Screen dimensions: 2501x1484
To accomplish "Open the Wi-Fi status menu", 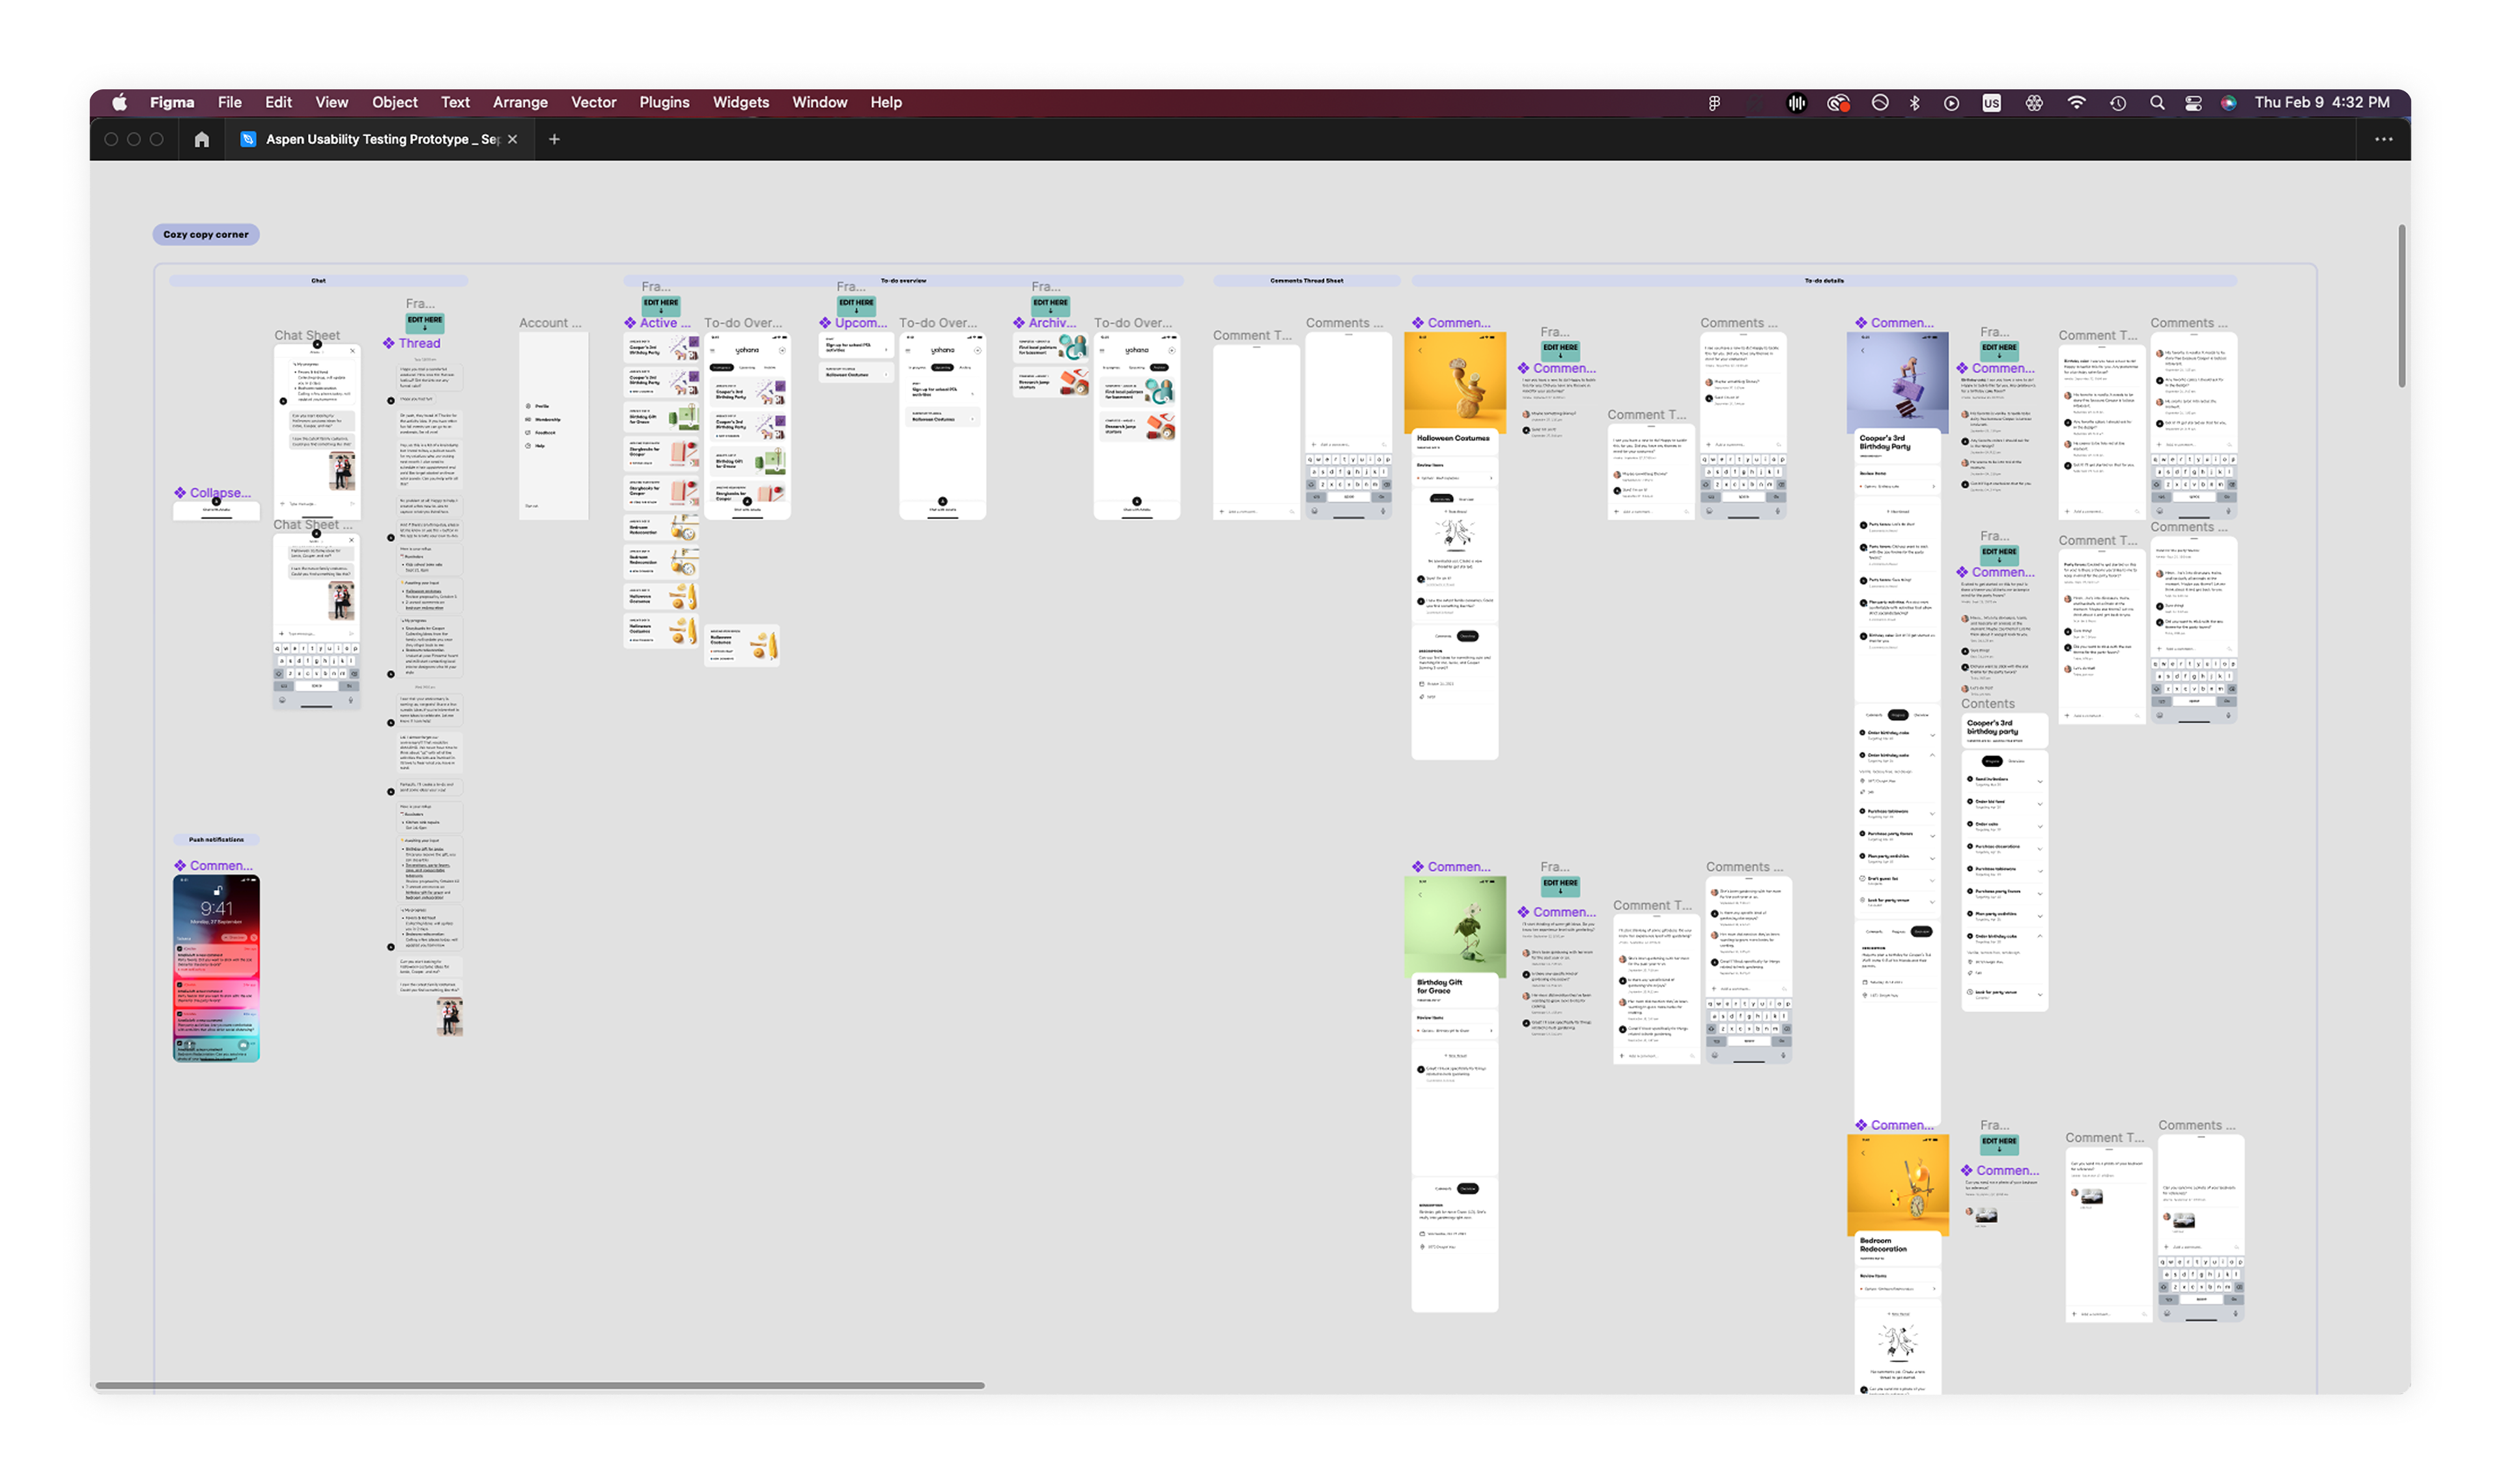I will pyautogui.click(x=2076, y=103).
